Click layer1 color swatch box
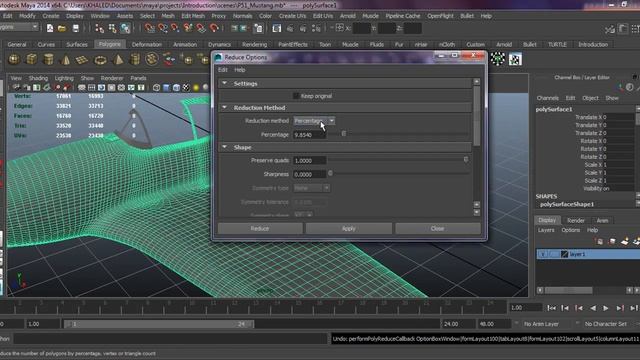 click(564, 254)
